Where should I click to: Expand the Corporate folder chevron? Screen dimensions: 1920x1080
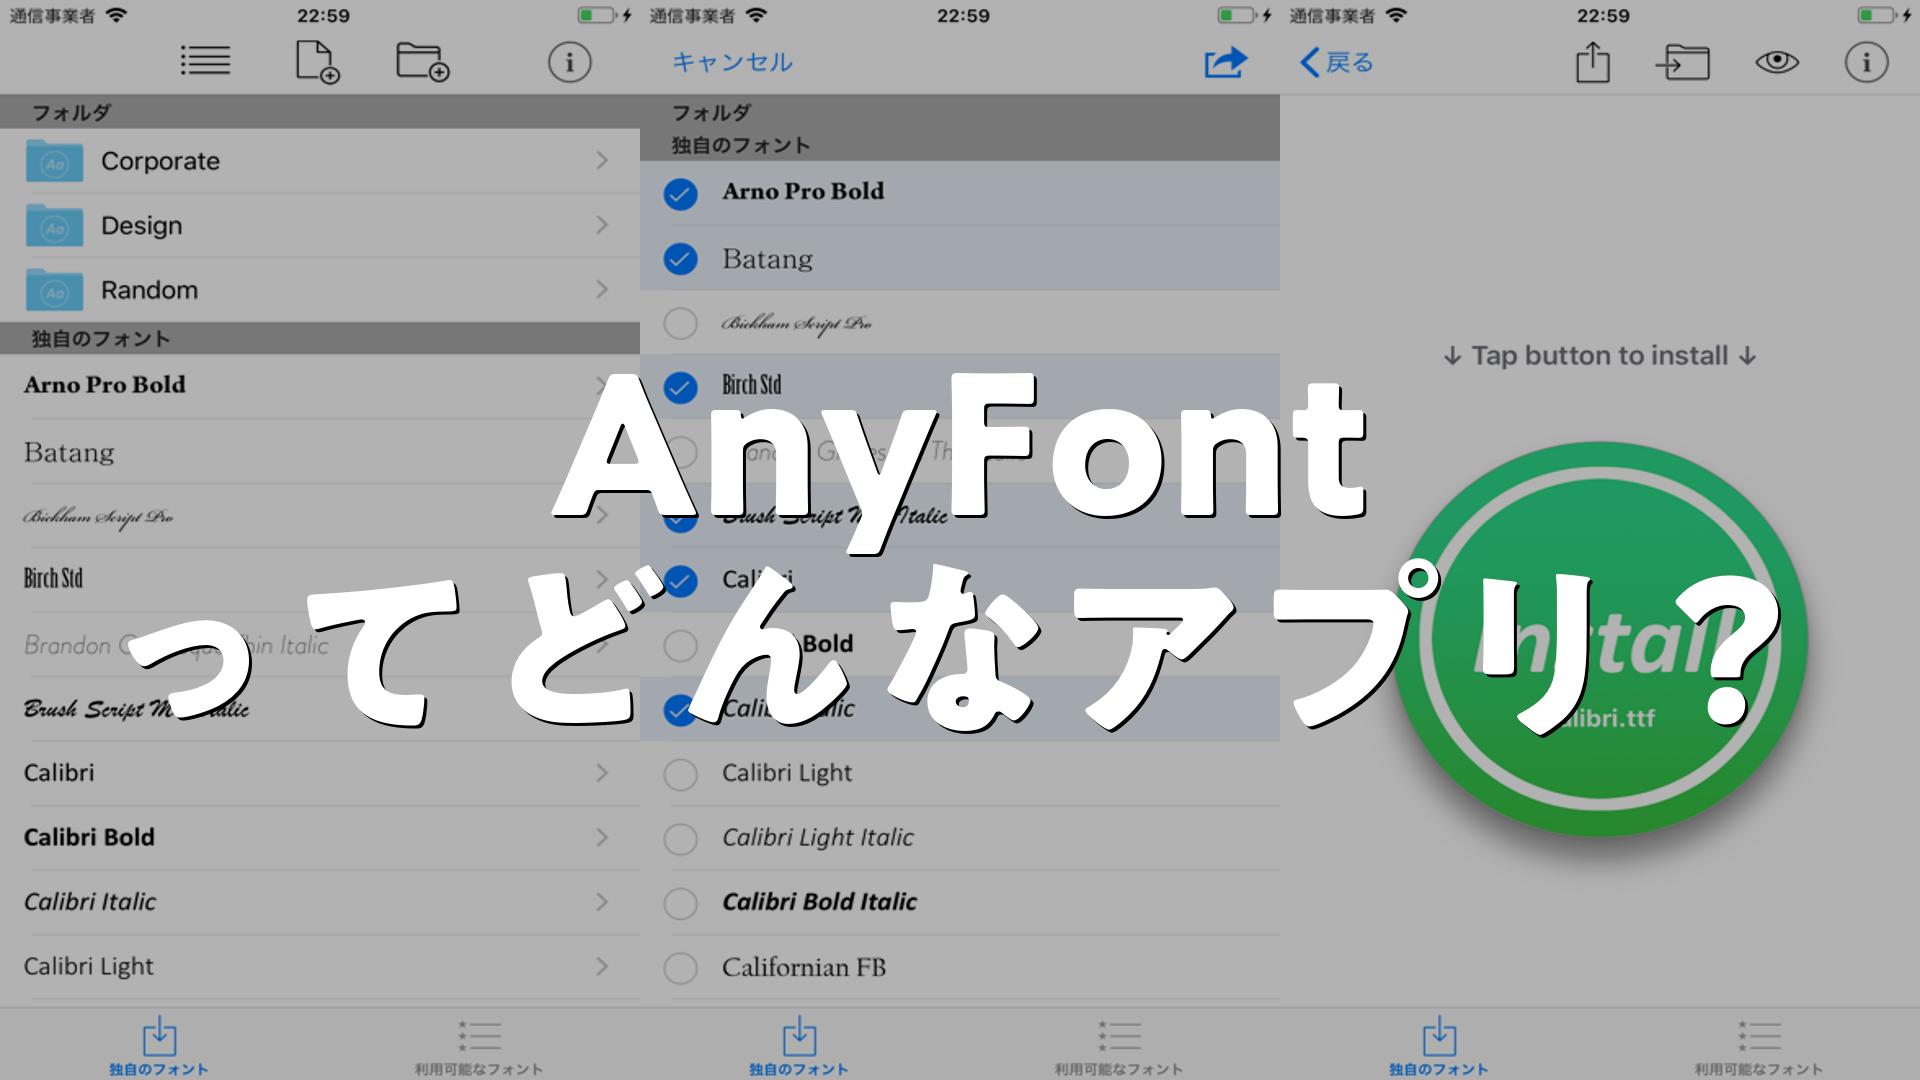click(602, 160)
